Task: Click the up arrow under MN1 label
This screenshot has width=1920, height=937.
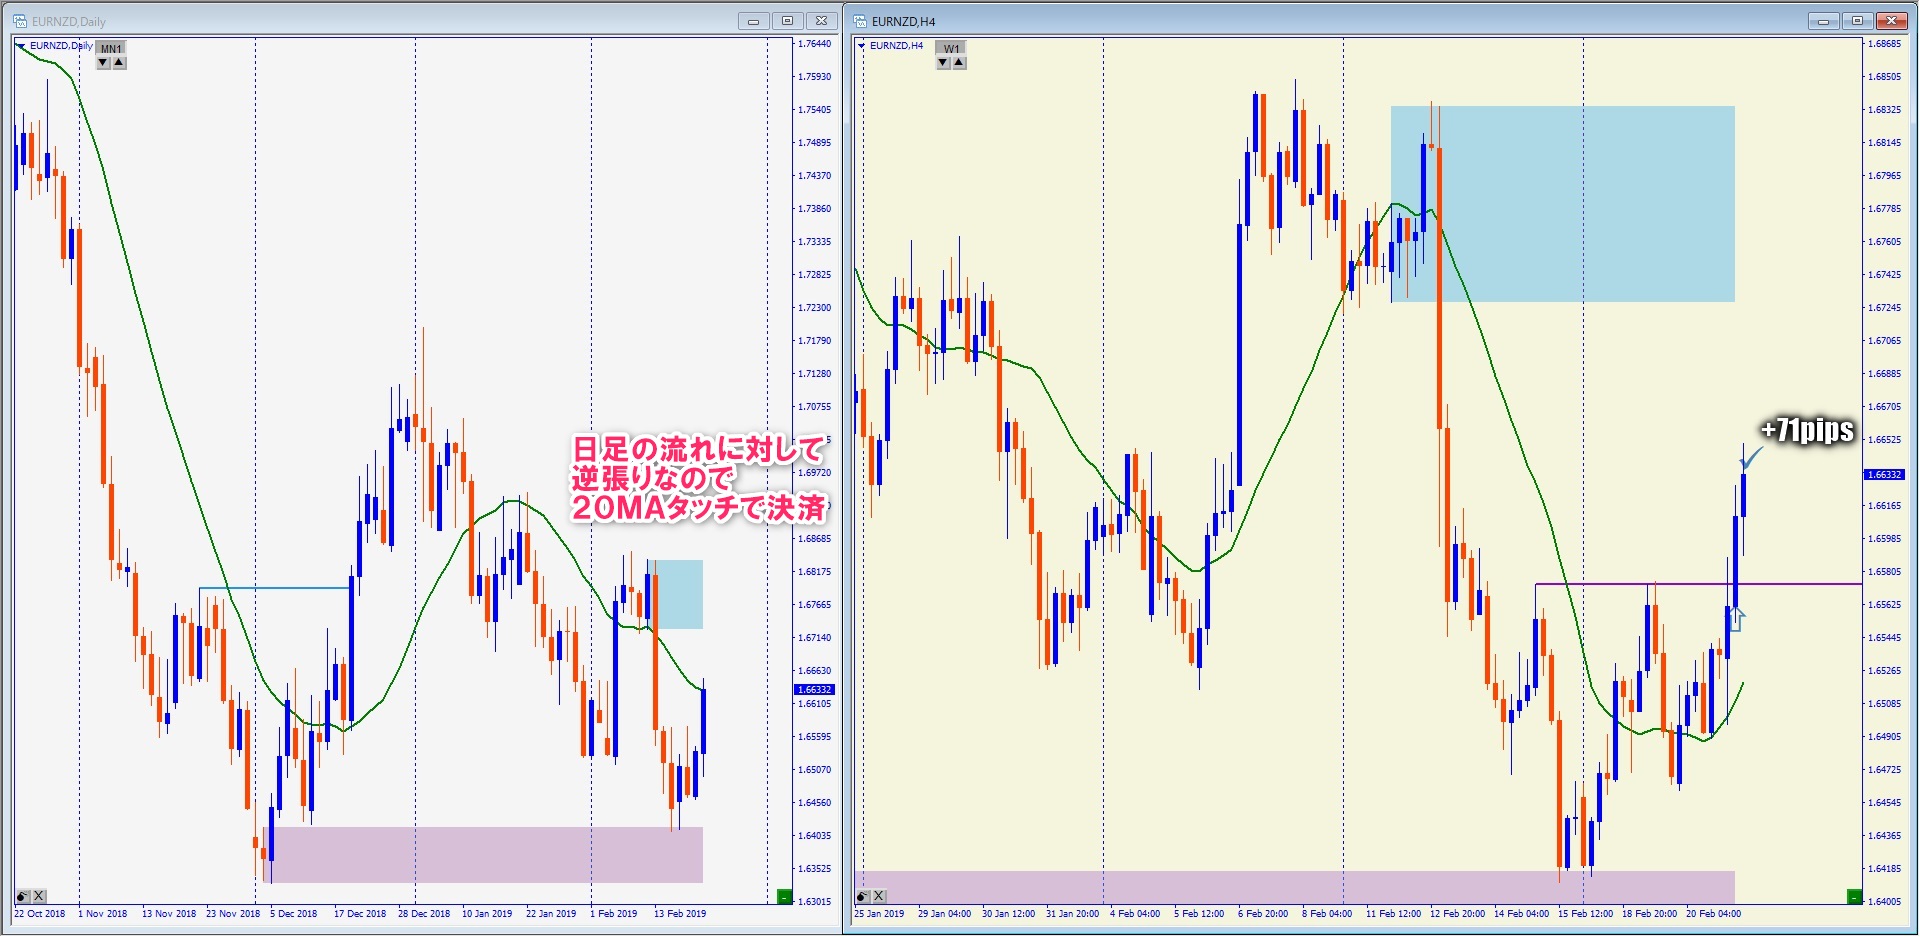Action: [x=119, y=63]
